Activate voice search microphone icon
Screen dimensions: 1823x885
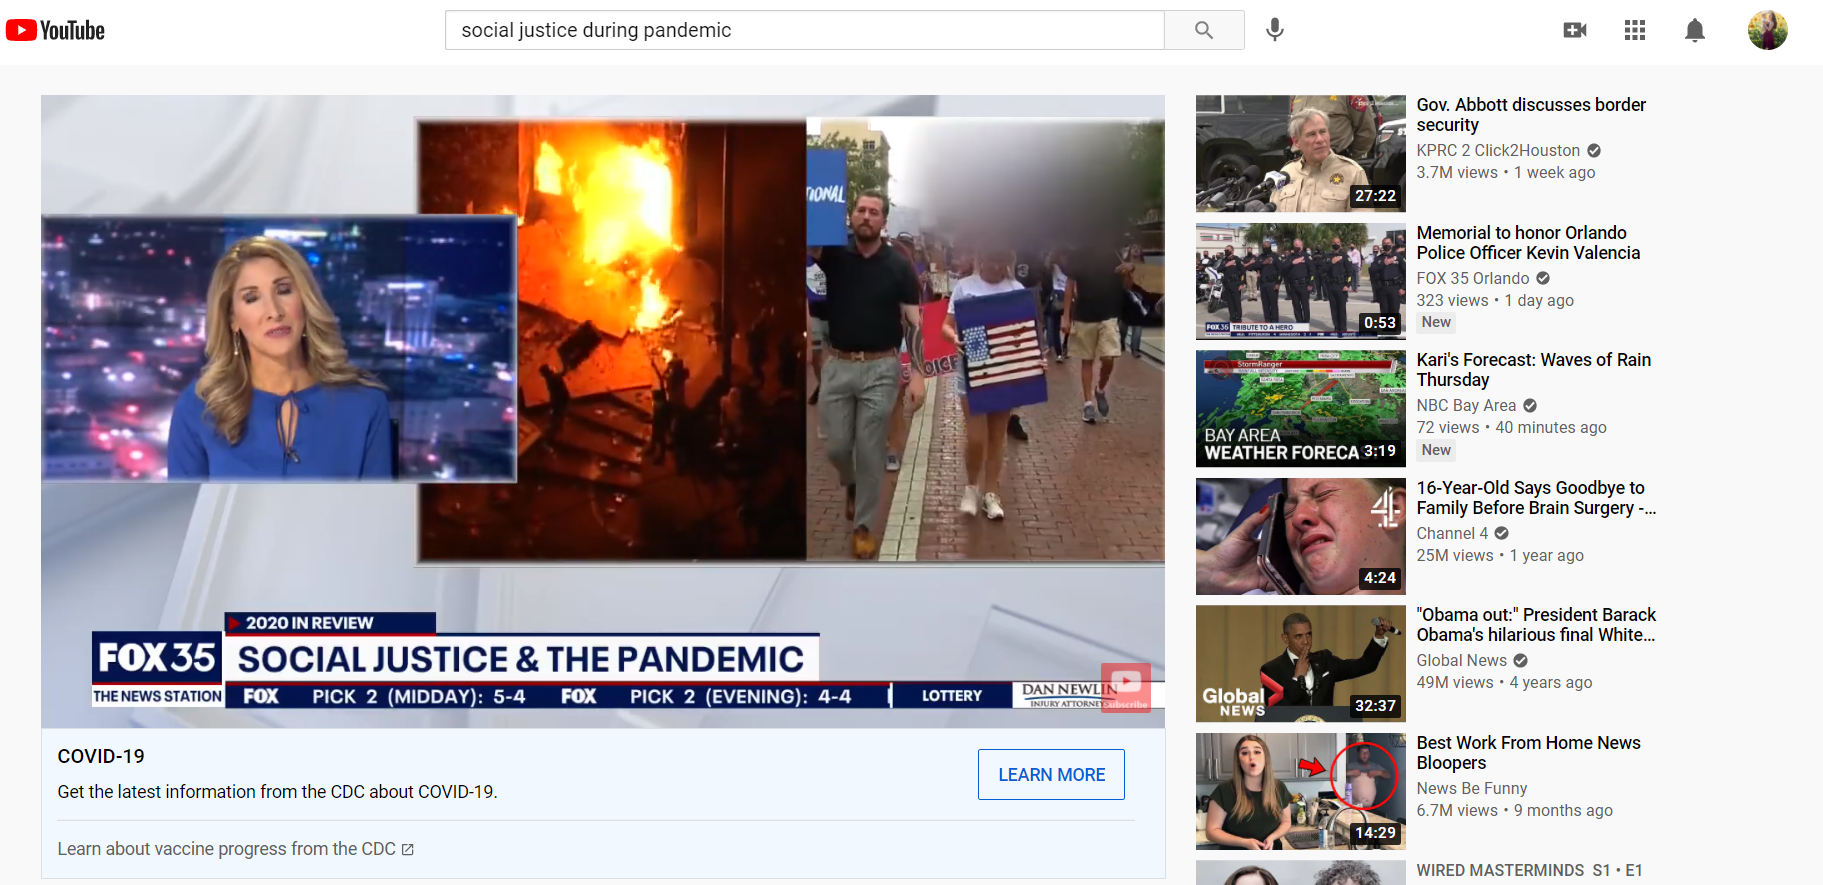point(1274,30)
